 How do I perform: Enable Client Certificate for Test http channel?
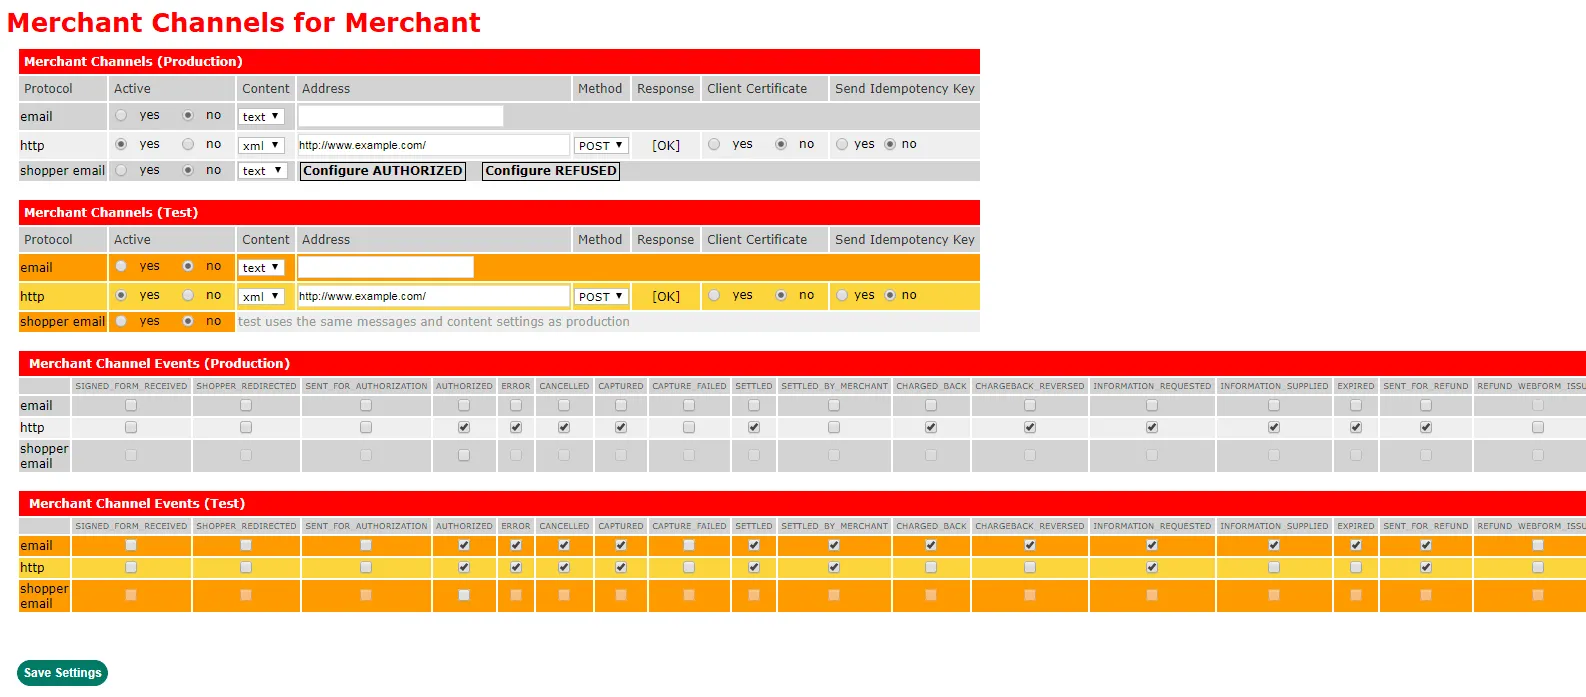[x=714, y=295]
